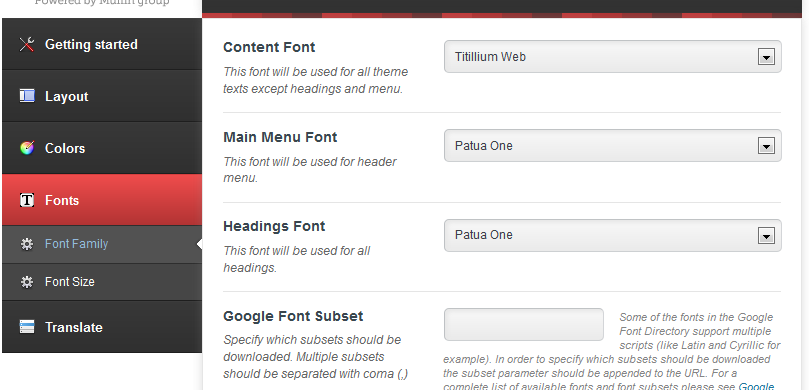
Task: Click the gear icon next to Font Size
Action: (27, 282)
